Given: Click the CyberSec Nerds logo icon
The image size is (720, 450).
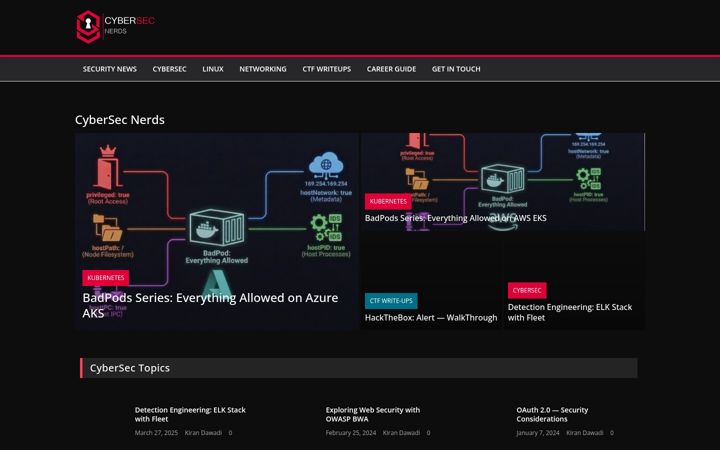Looking at the screenshot, I should click(x=88, y=27).
